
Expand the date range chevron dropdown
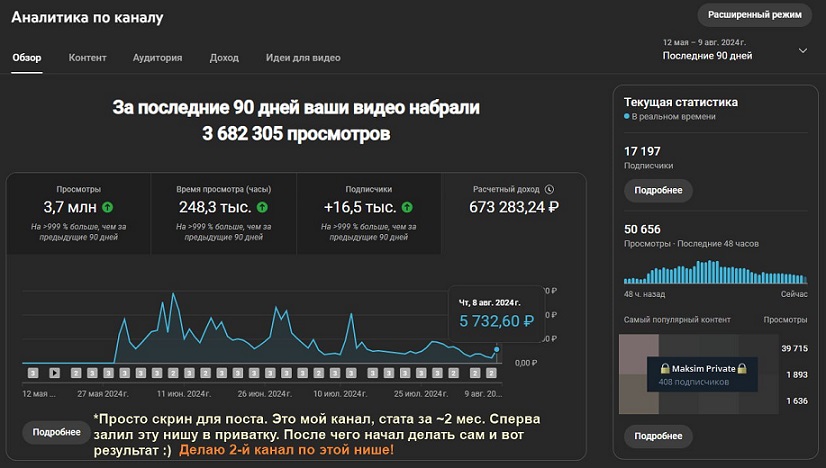pyautogui.click(x=802, y=51)
